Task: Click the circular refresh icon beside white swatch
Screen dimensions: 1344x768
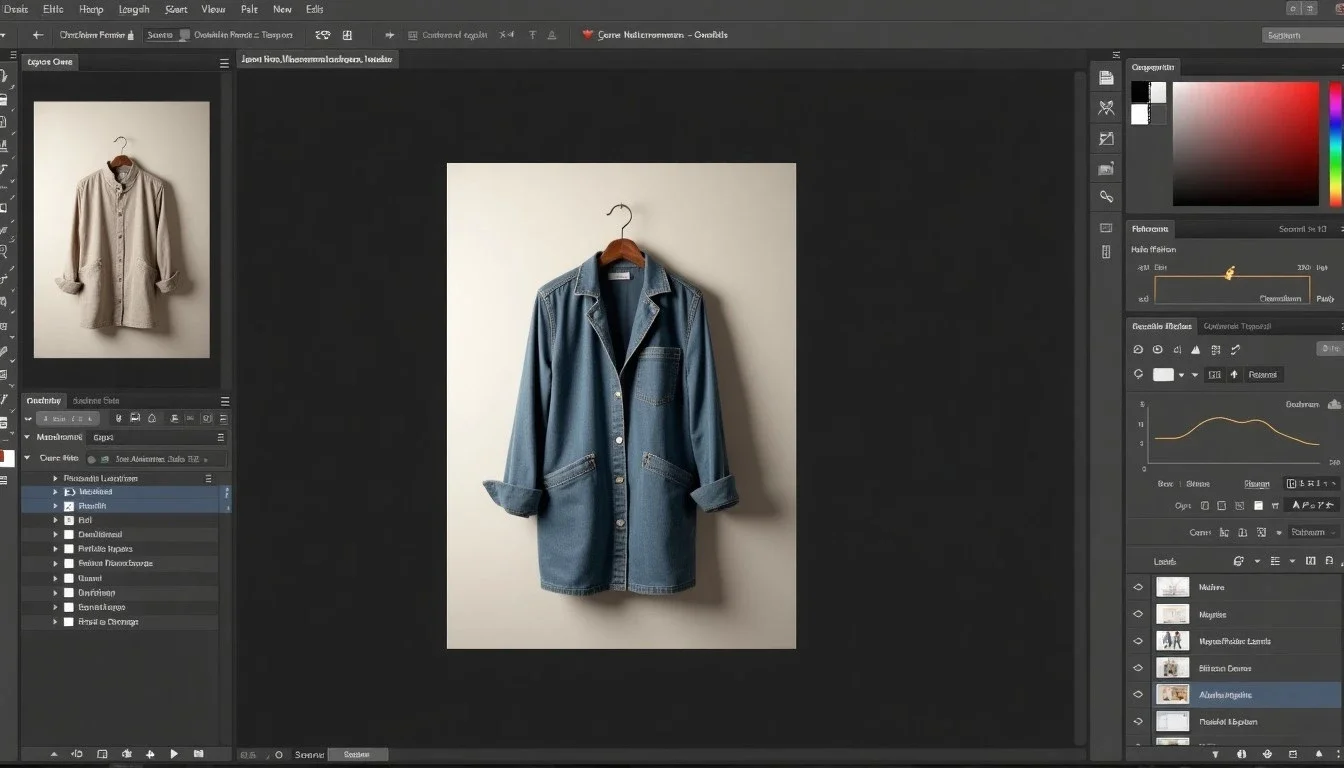Action: point(1138,374)
